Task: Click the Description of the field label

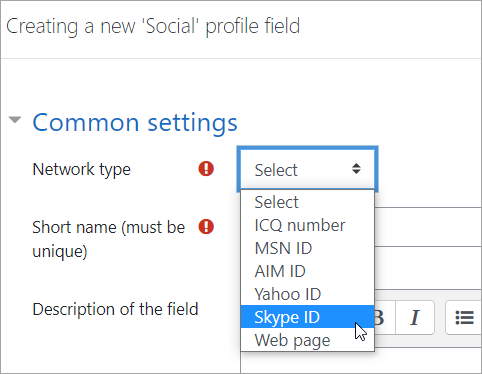Action: (115, 309)
